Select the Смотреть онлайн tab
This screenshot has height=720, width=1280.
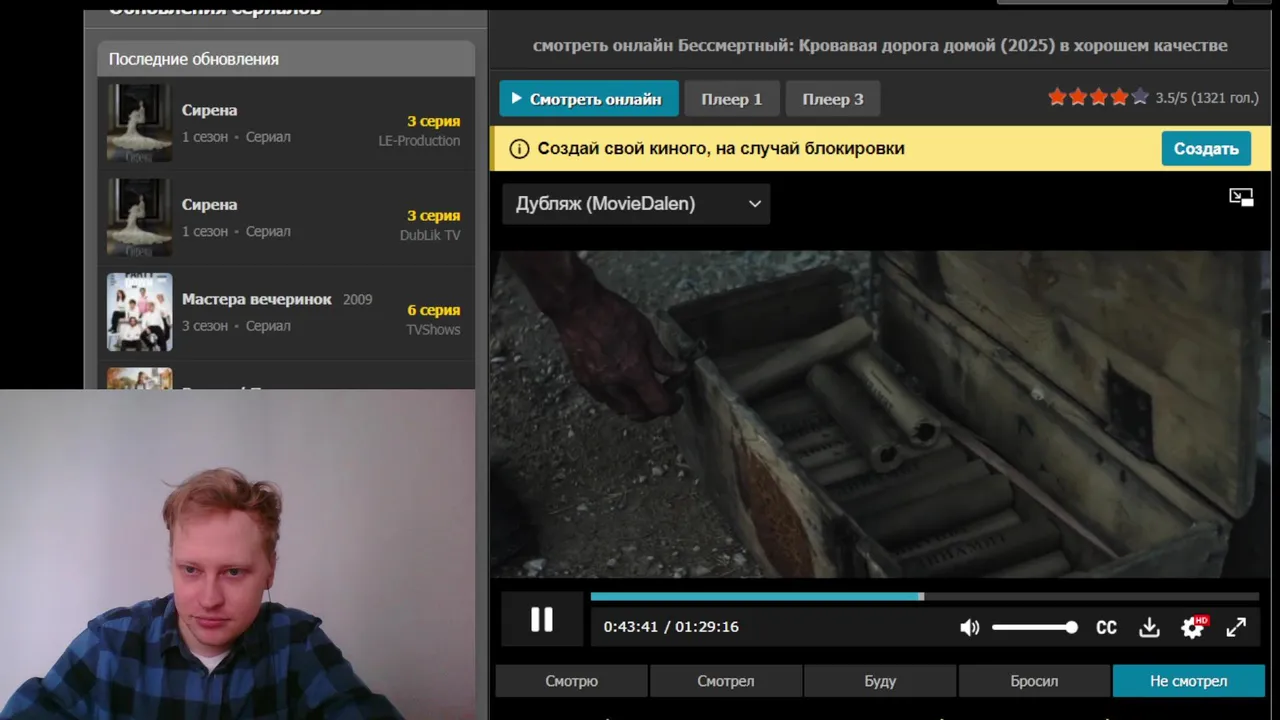589,99
